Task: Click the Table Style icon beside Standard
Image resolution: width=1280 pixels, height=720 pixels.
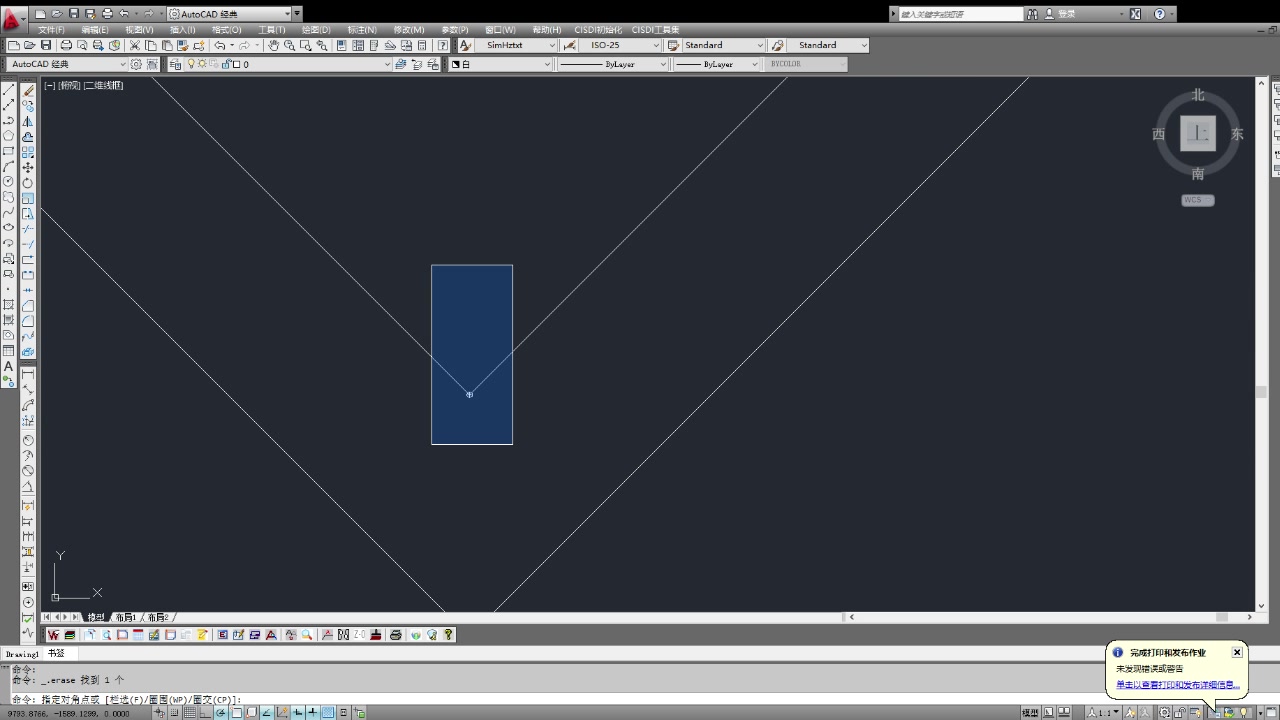Action: point(673,45)
